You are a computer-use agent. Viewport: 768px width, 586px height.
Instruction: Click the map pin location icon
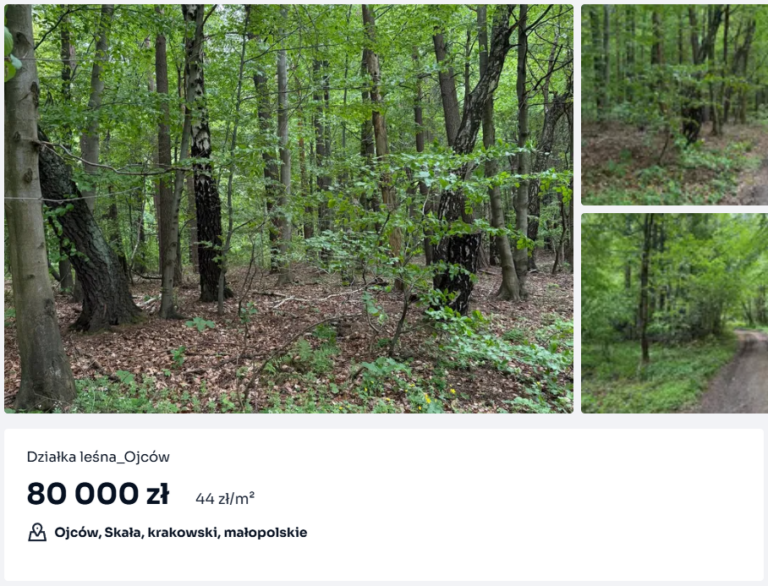[37, 532]
